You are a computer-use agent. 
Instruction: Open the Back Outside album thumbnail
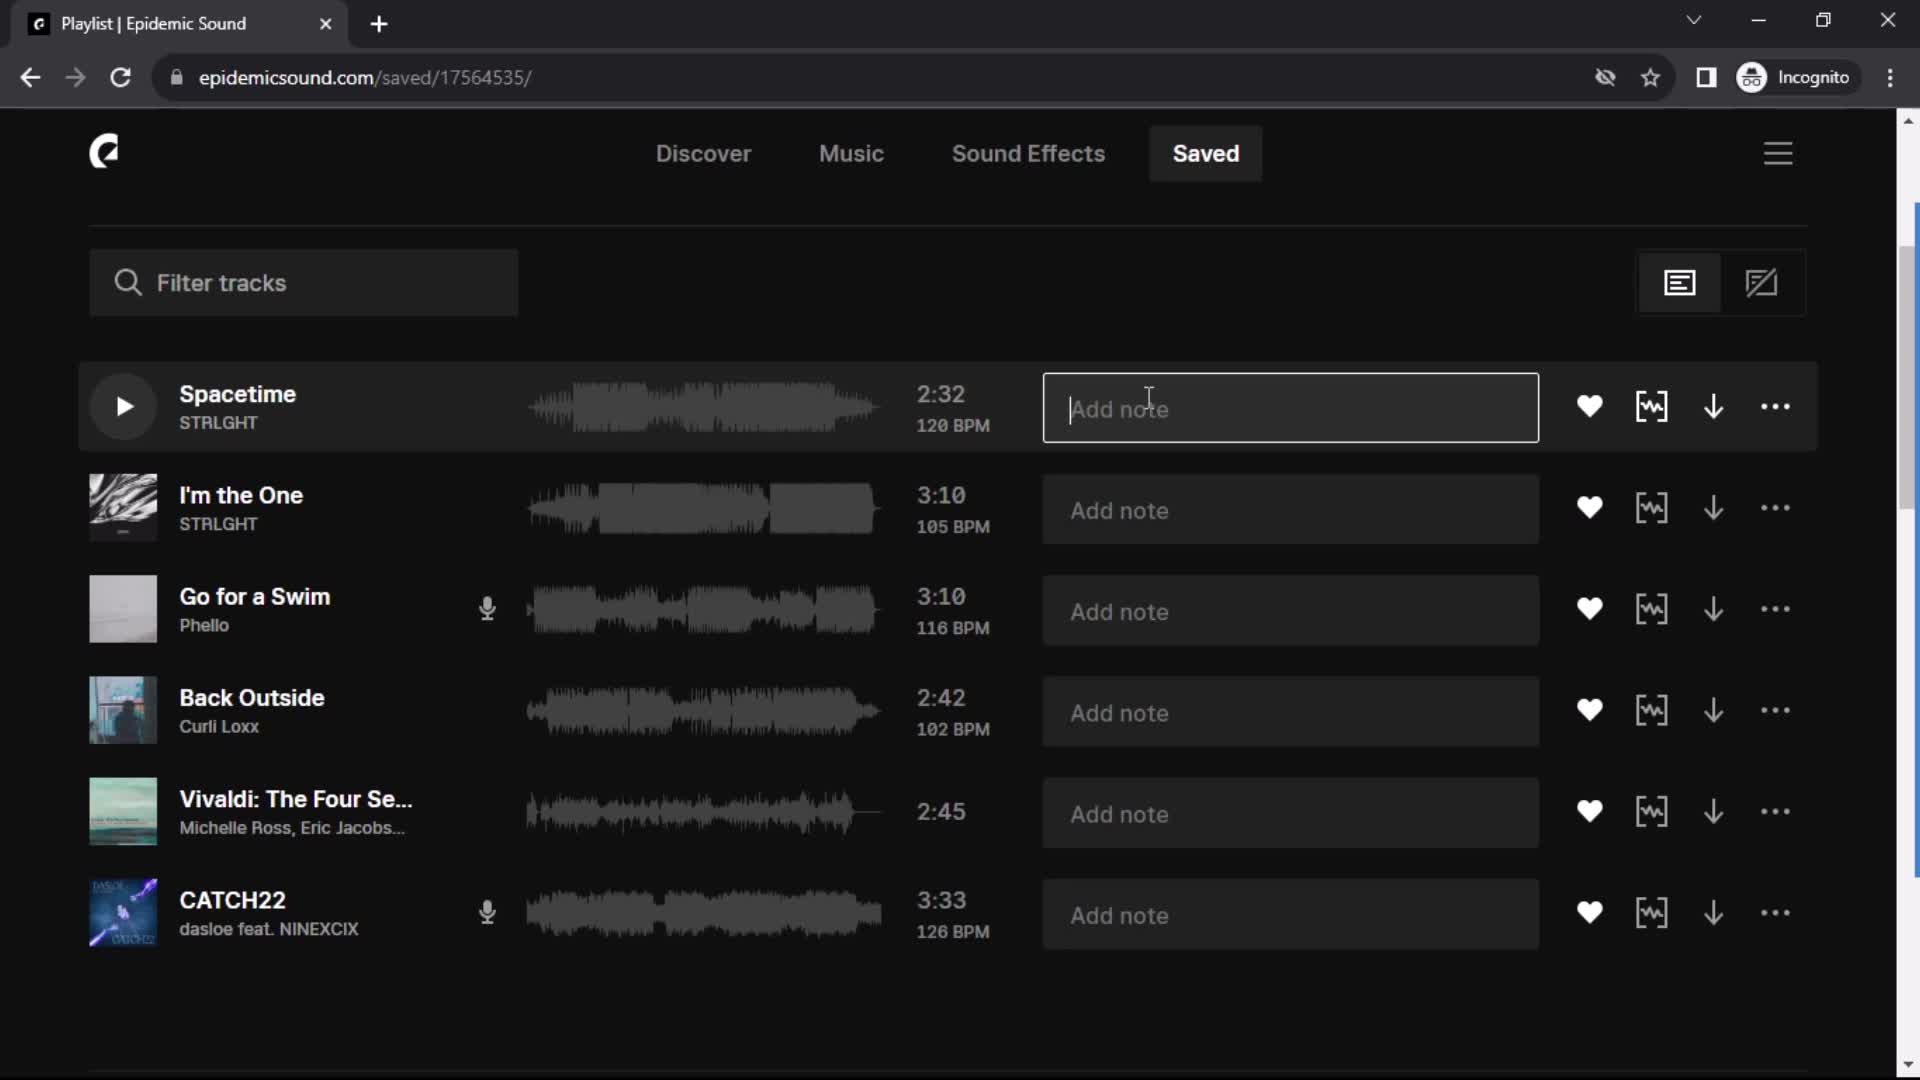(x=123, y=710)
